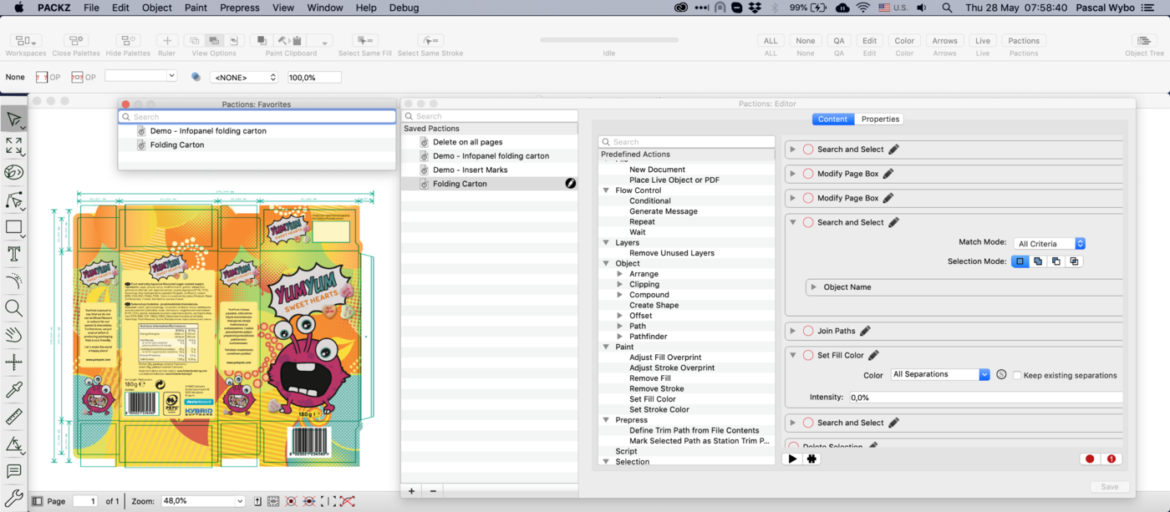Select the Eyedropper tool
This screenshot has width=1170, height=512.
pos(13,390)
